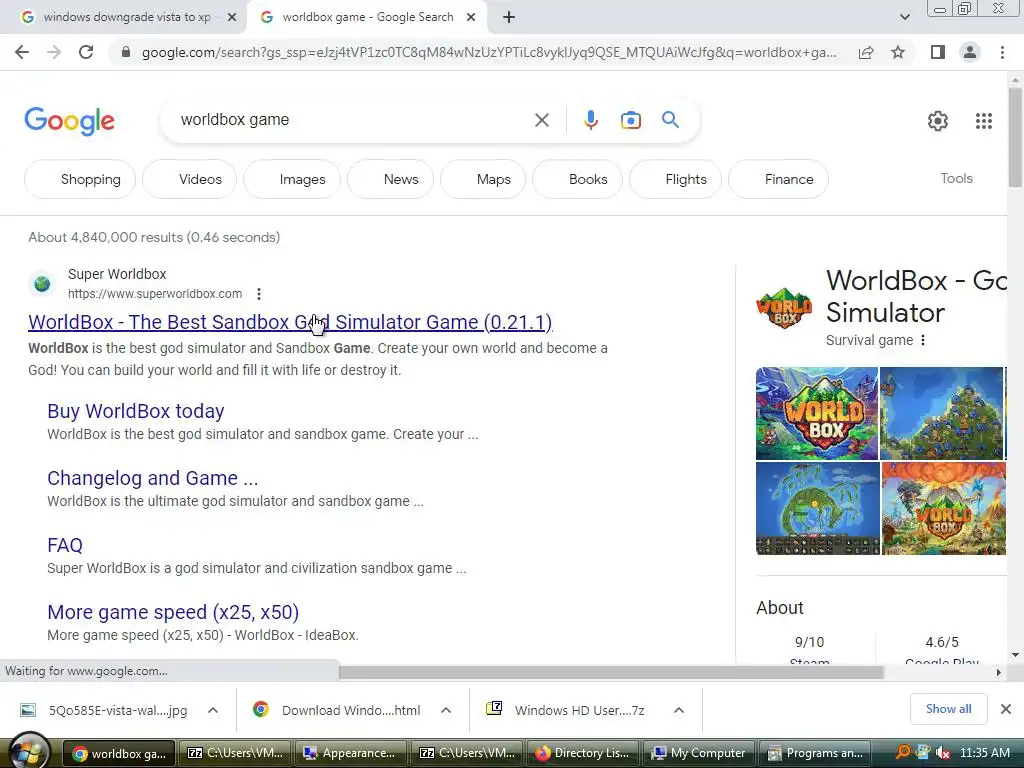Switch to Directory Lis Firefox taskbar window
Image resolution: width=1024 pixels, height=768 pixels.
583,753
